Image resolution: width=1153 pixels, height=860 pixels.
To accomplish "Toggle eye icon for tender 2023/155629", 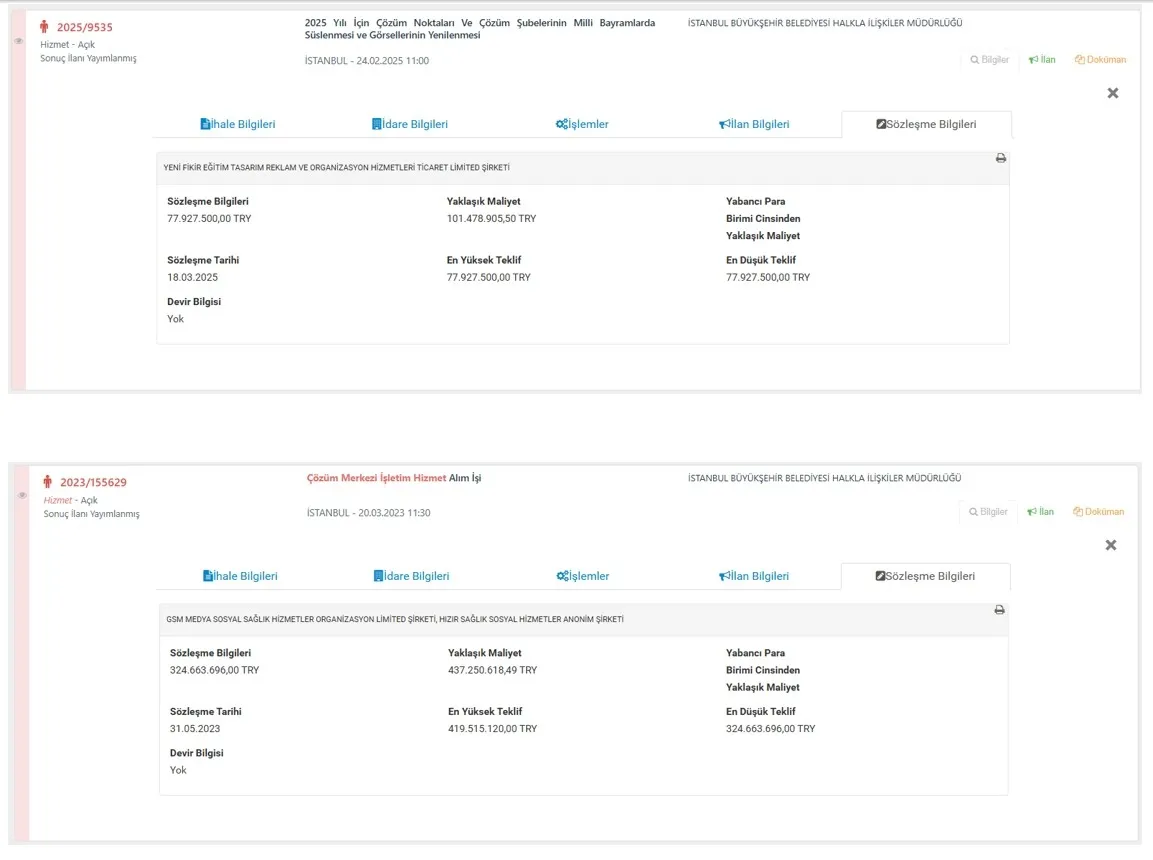I will (22, 495).
